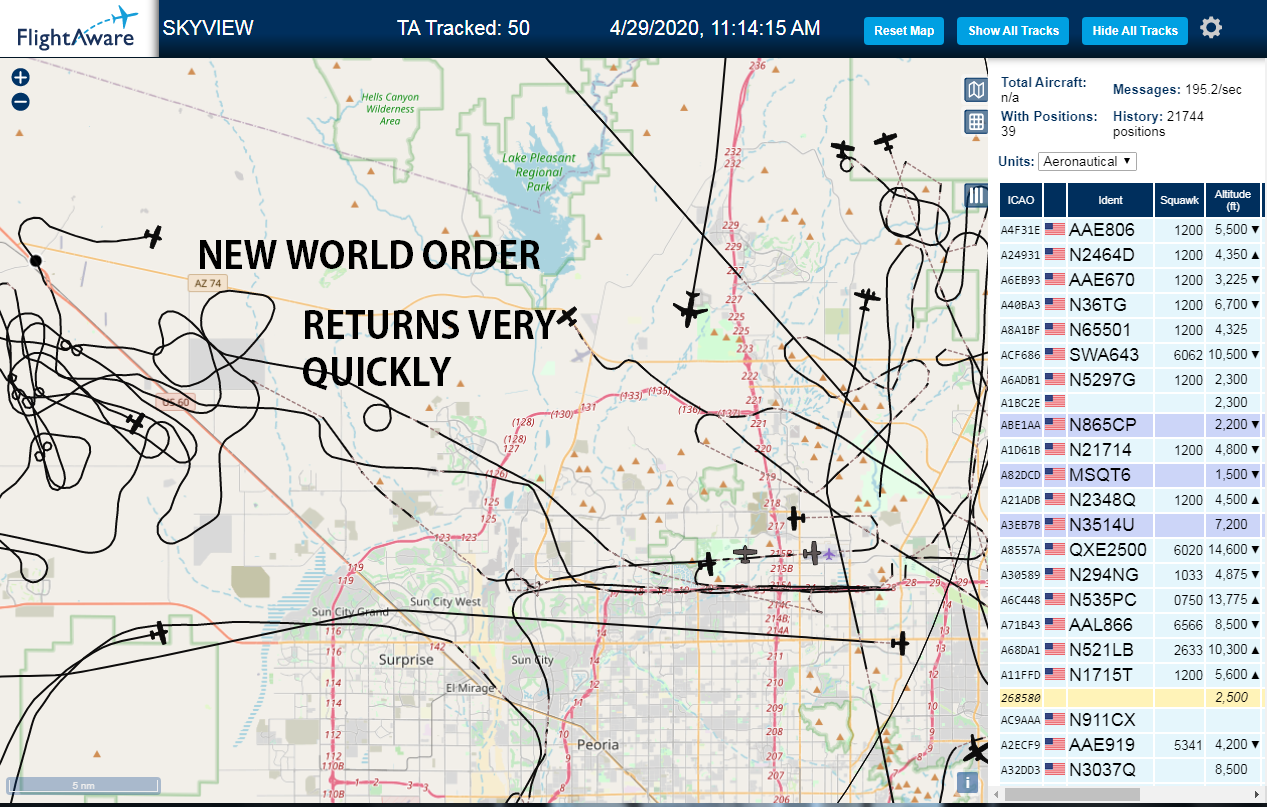The image size is (1267, 807).
Task: Select the N36TG aircraft row
Action: (x=1133, y=304)
